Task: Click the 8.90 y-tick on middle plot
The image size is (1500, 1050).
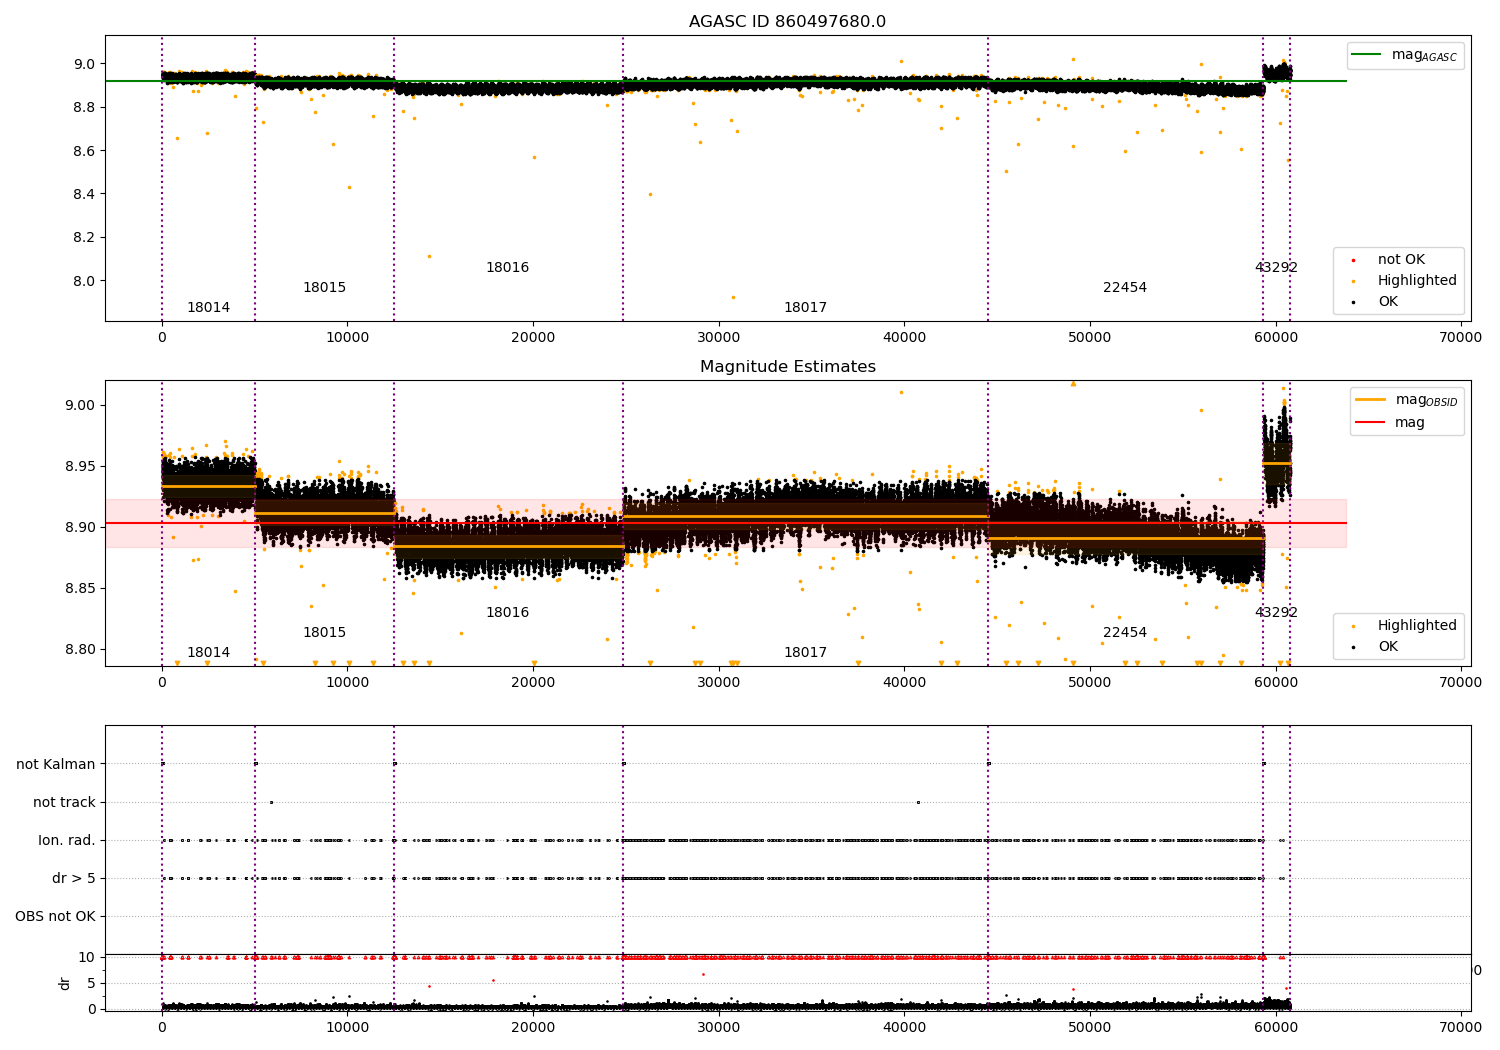Action: (80, 527)
